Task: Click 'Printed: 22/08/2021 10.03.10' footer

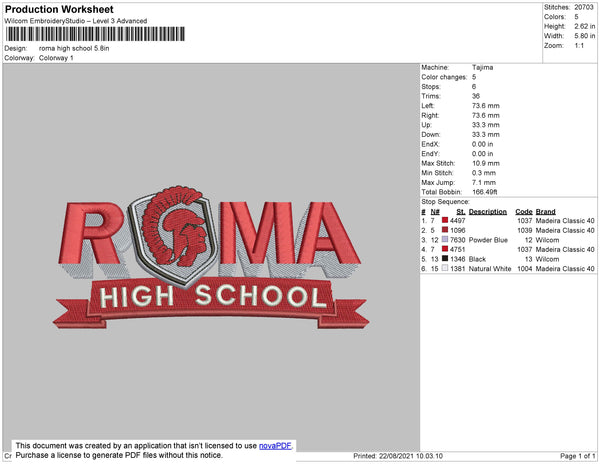Action: (398, 456)
